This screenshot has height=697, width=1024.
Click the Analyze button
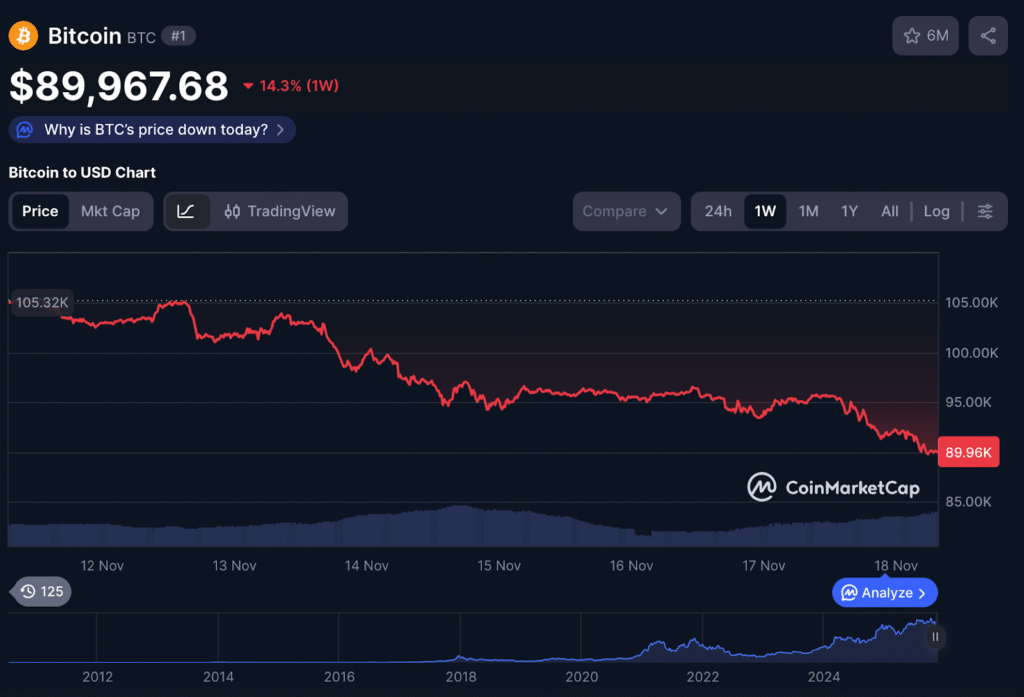point(884,593)
